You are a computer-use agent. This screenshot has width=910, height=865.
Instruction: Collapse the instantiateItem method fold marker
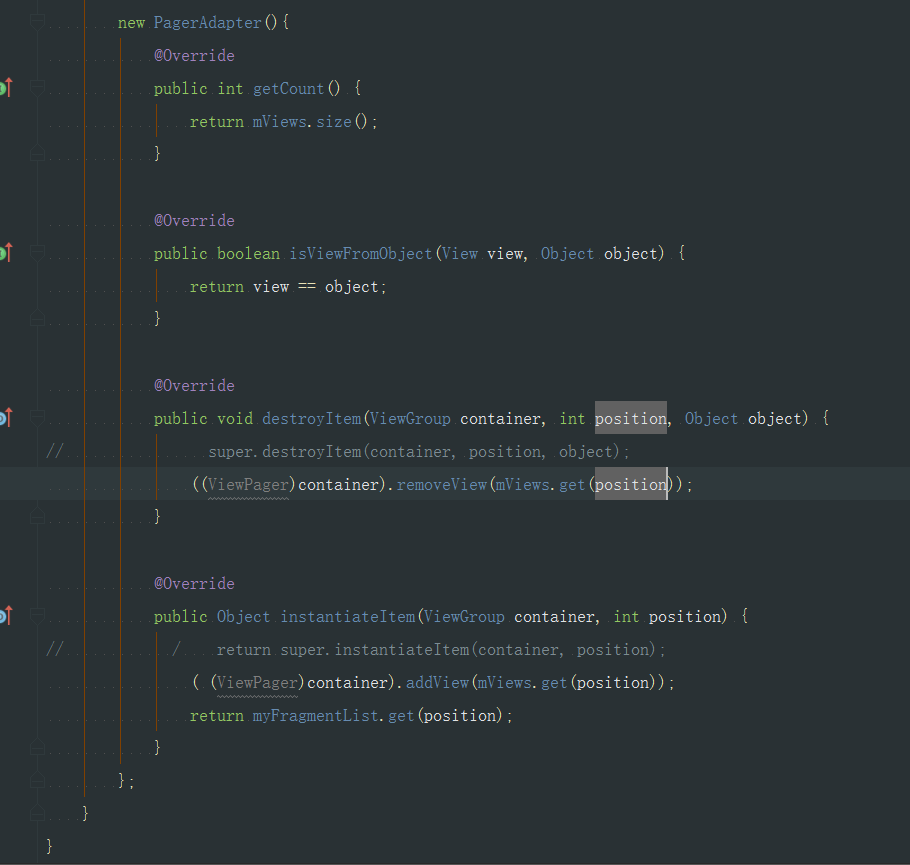(x=37, y=615)
